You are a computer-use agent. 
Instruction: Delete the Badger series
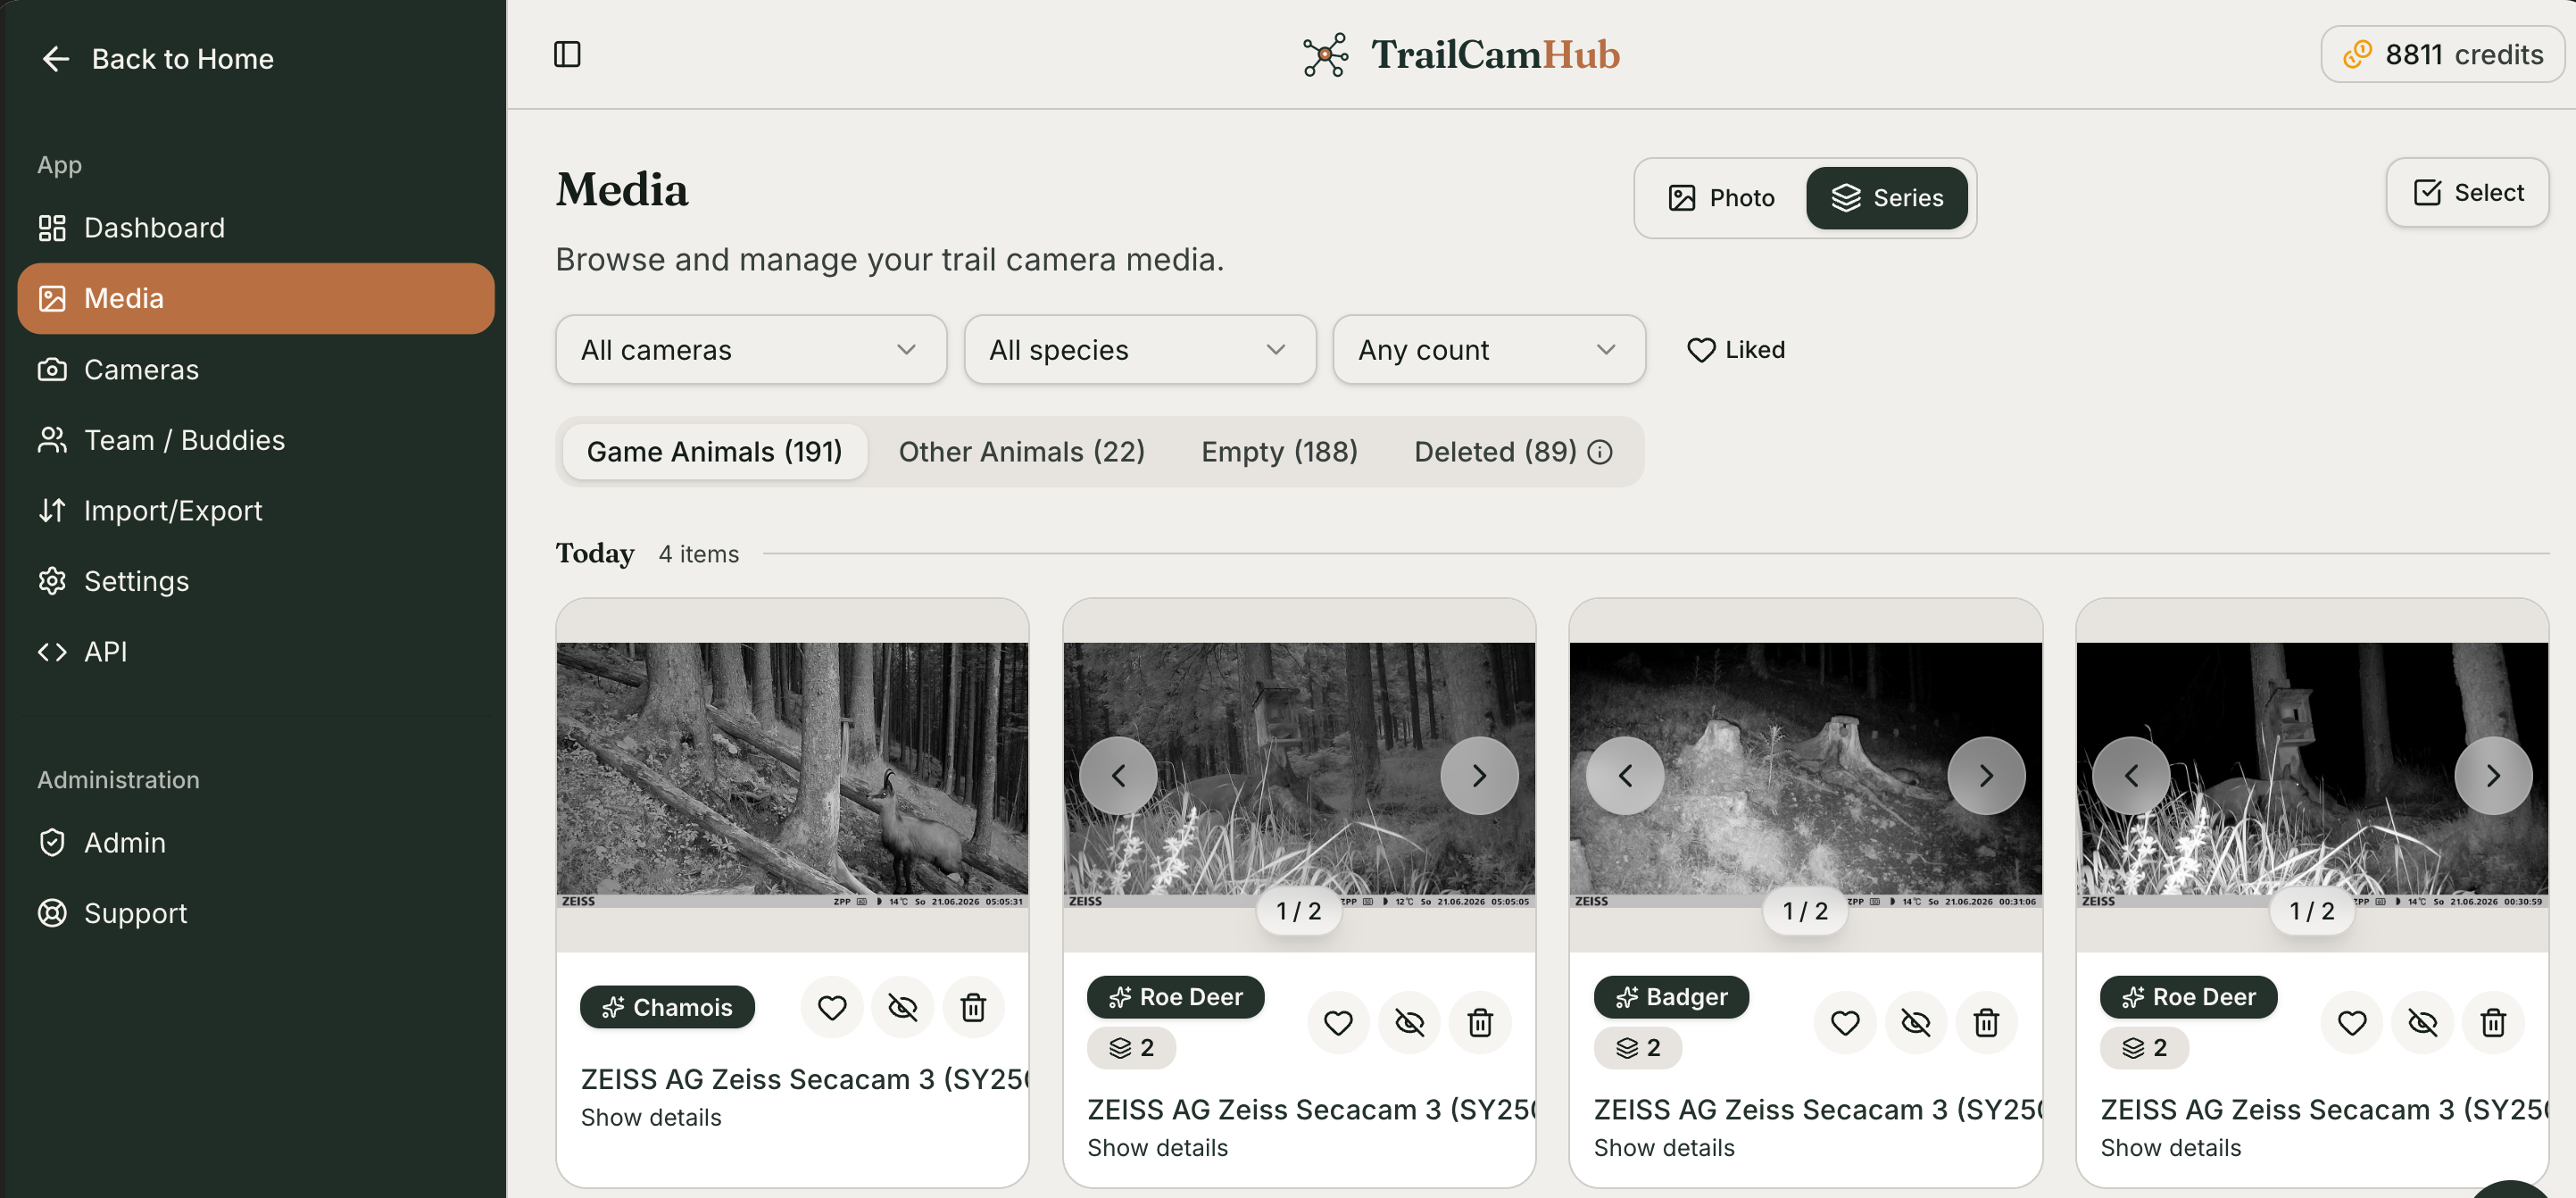pyautogui.click(x=1986, y=1022)
